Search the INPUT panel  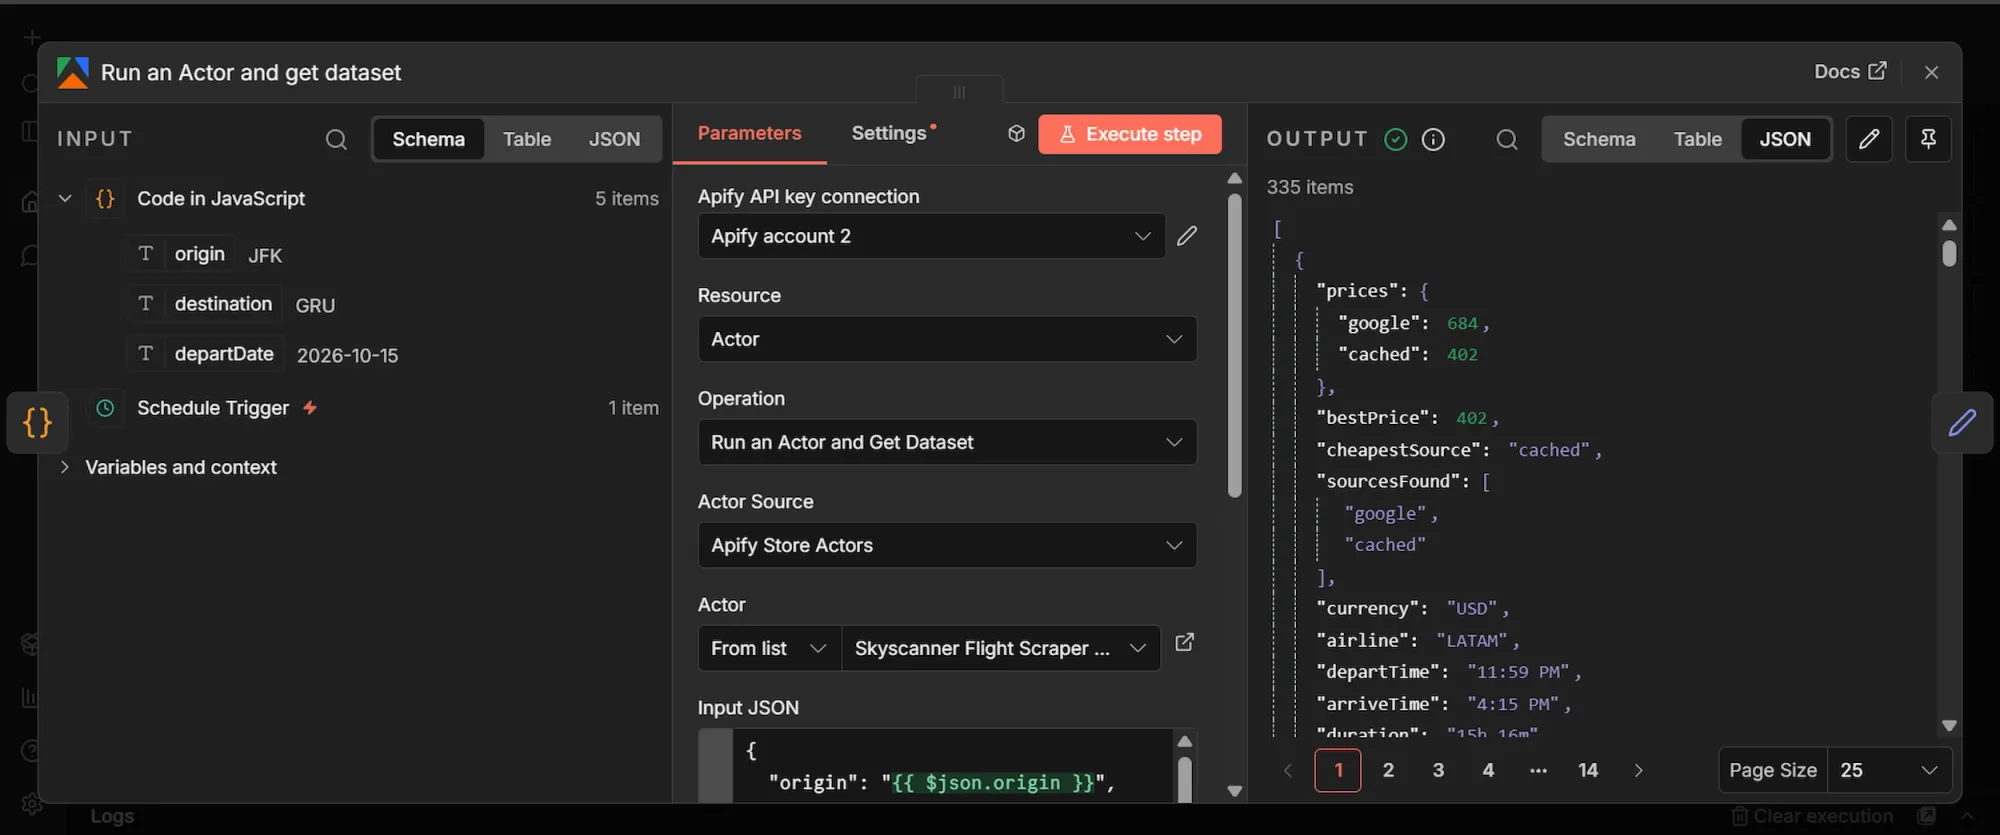[336, 139]
